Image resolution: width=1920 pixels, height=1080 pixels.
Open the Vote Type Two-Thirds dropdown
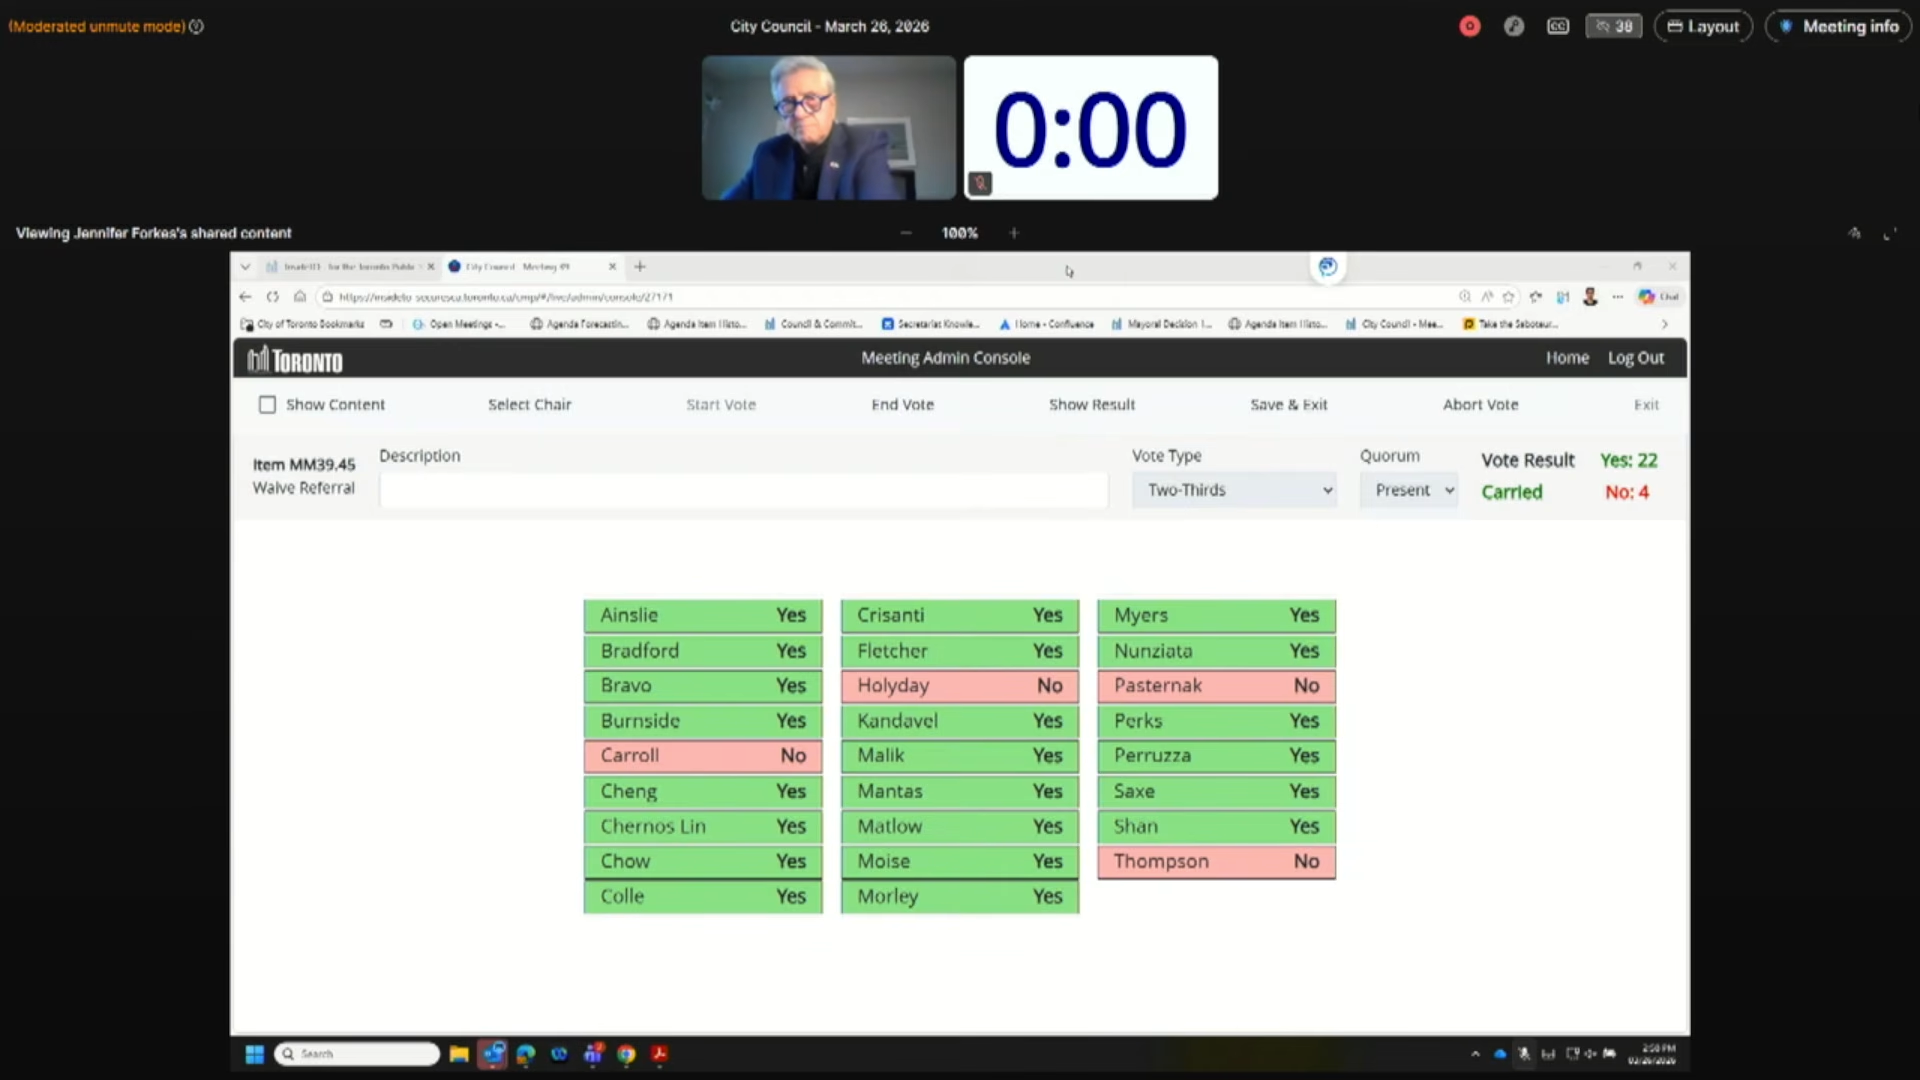1235,490
